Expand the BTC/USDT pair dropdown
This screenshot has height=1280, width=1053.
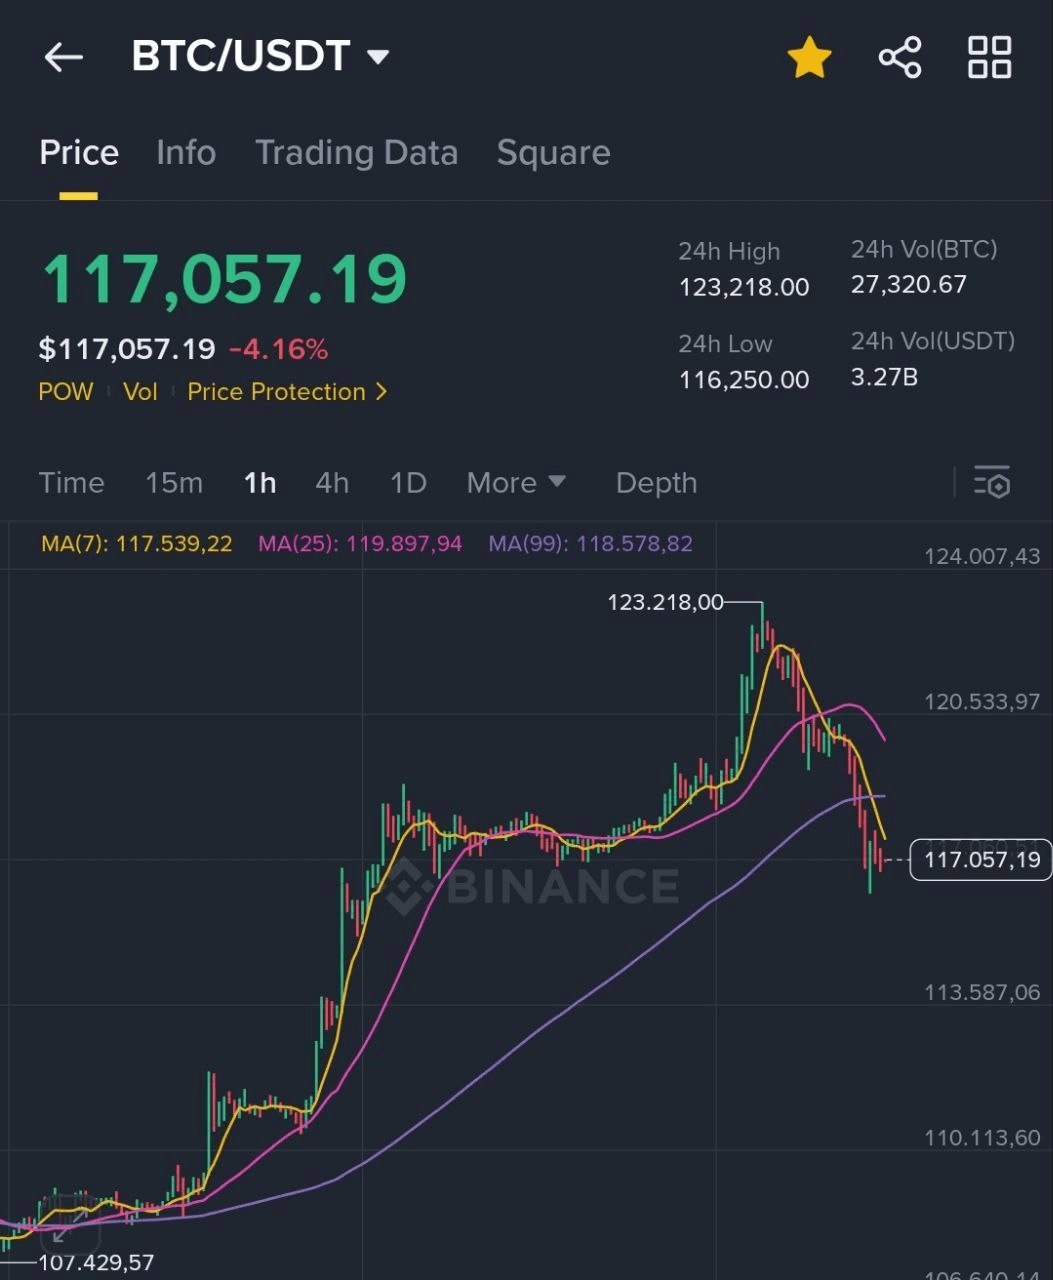[378, 57]
